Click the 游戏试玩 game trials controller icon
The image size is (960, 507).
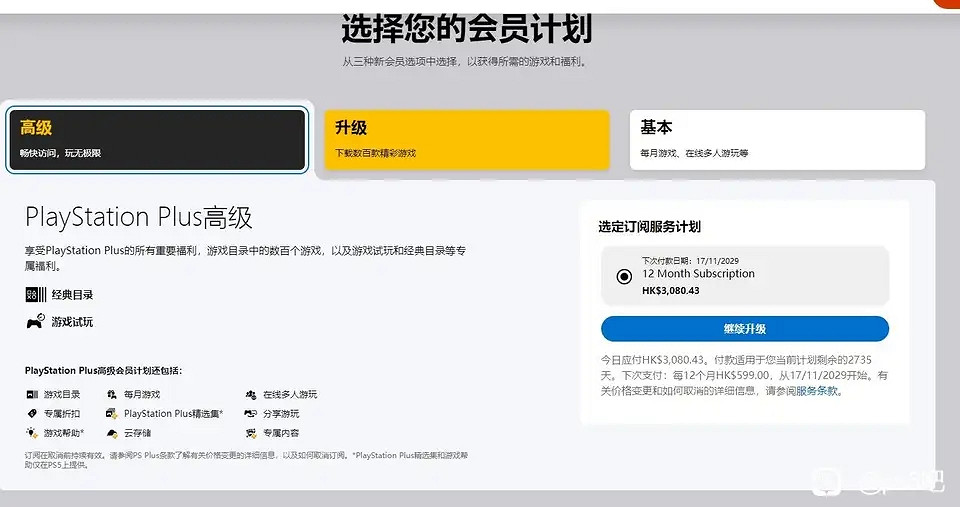pyautogui.click(x=36, y=321)
